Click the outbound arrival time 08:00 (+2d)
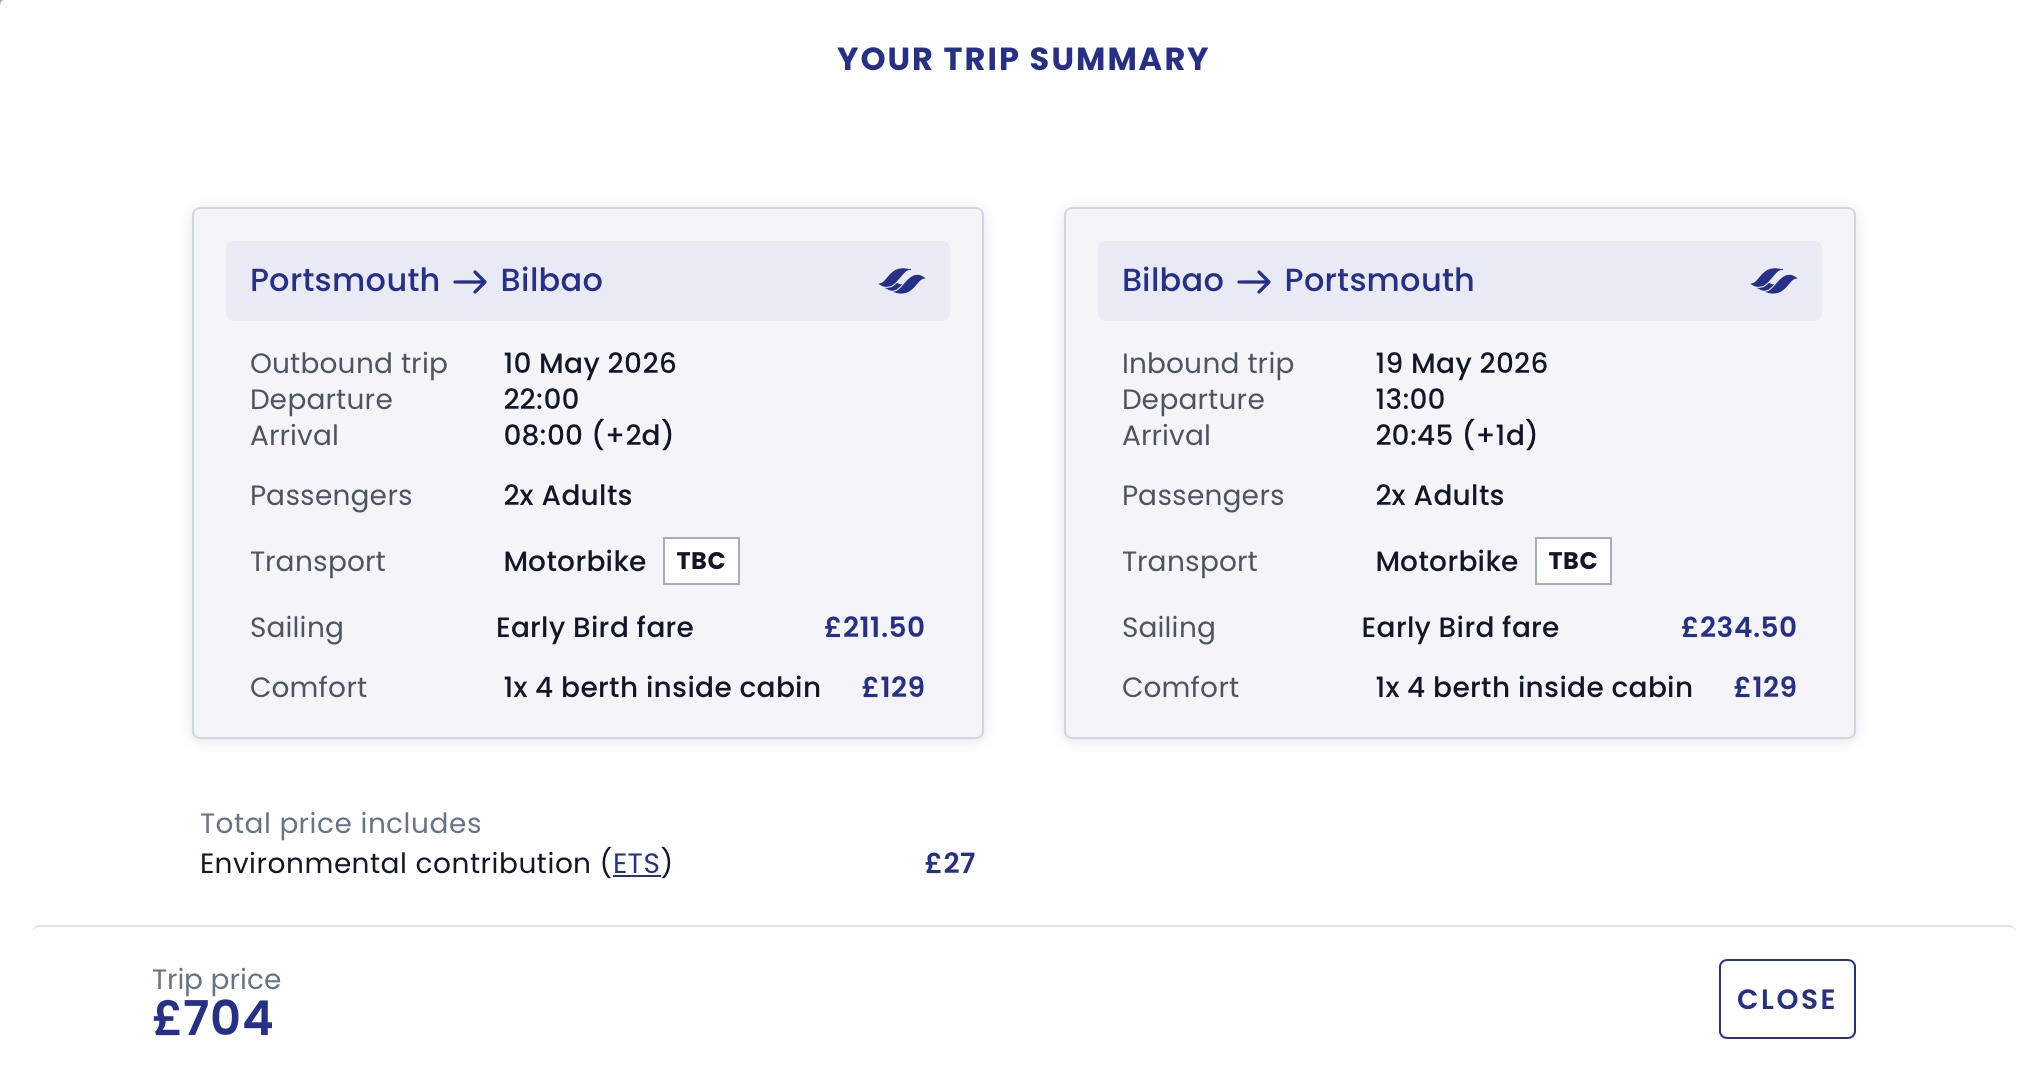 [x=588, y=435]
